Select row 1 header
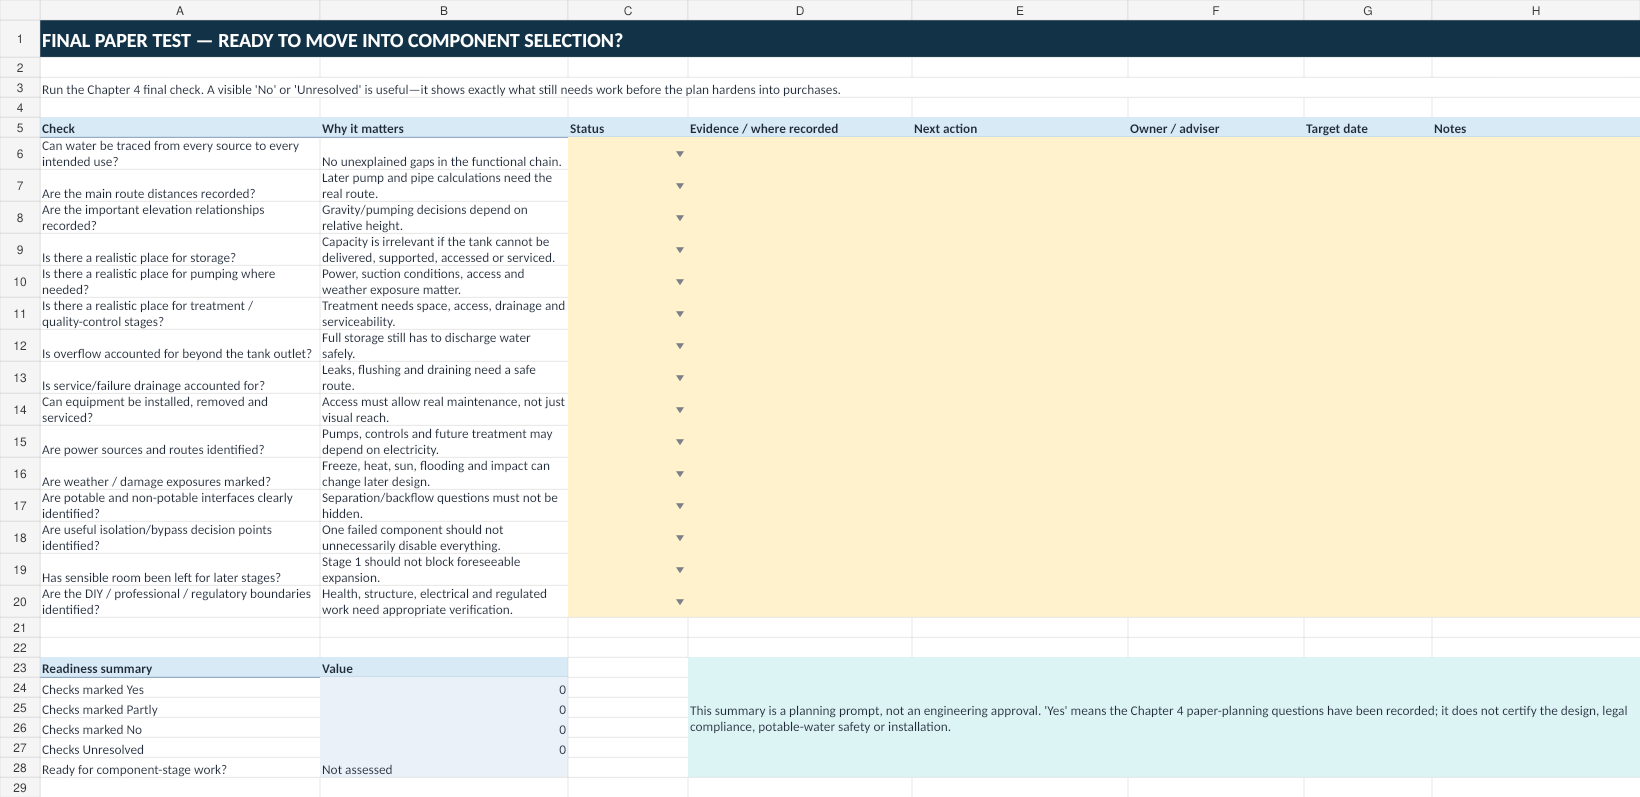 tap(20, 40)
